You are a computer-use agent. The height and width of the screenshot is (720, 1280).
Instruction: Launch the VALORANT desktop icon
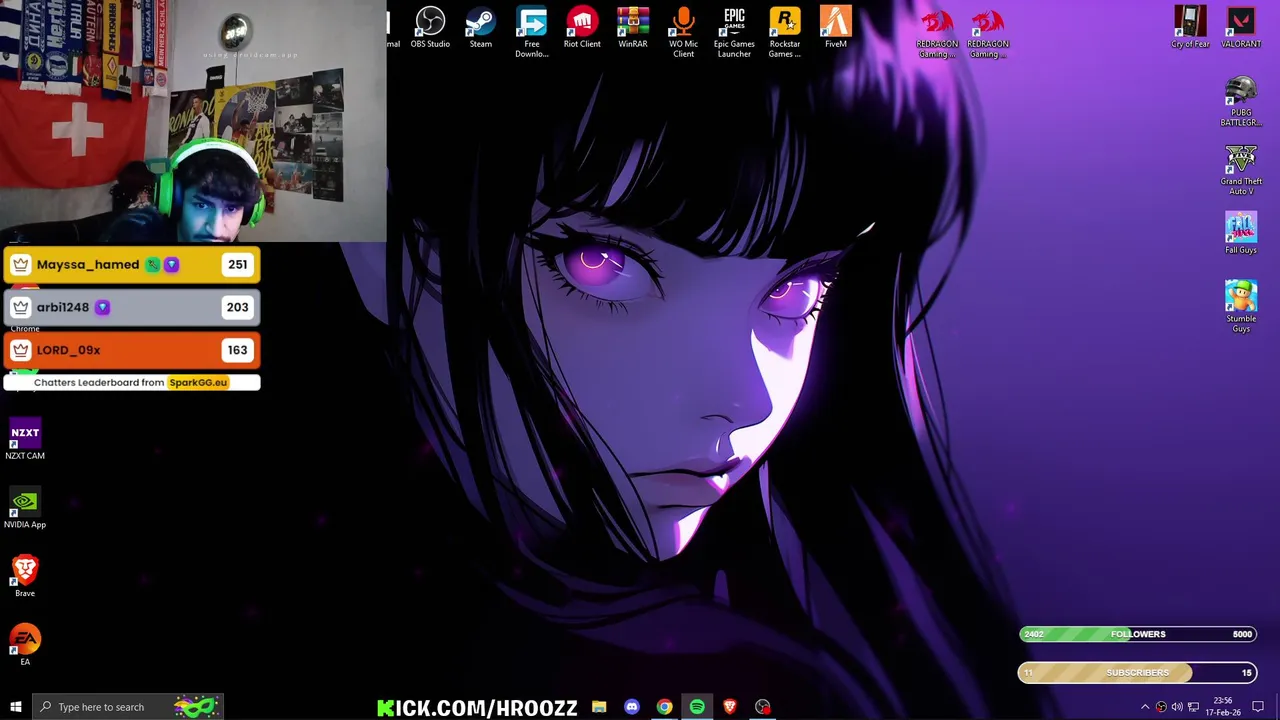click(1241, 28)
